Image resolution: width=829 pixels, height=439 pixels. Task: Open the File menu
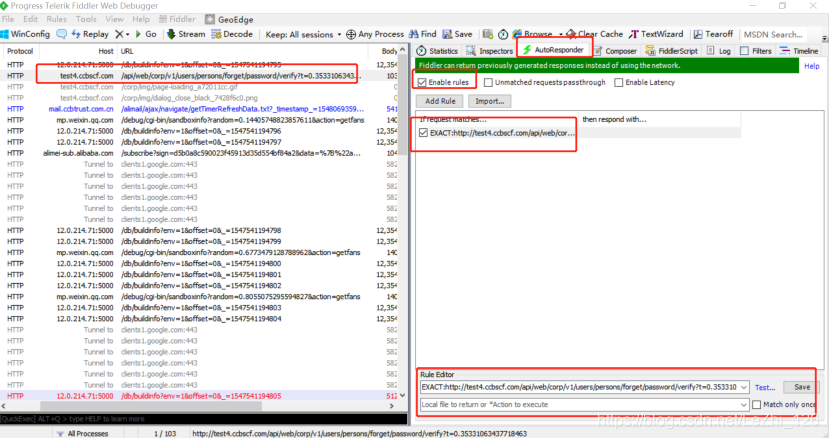click(x=8, y=19)
